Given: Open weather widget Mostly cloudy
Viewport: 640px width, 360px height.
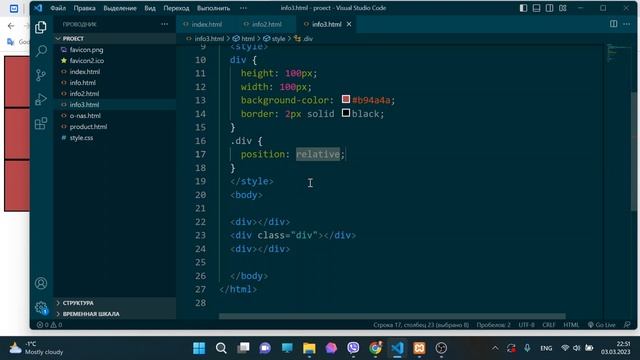Looking at the screenshot, I should pos(37,348).
